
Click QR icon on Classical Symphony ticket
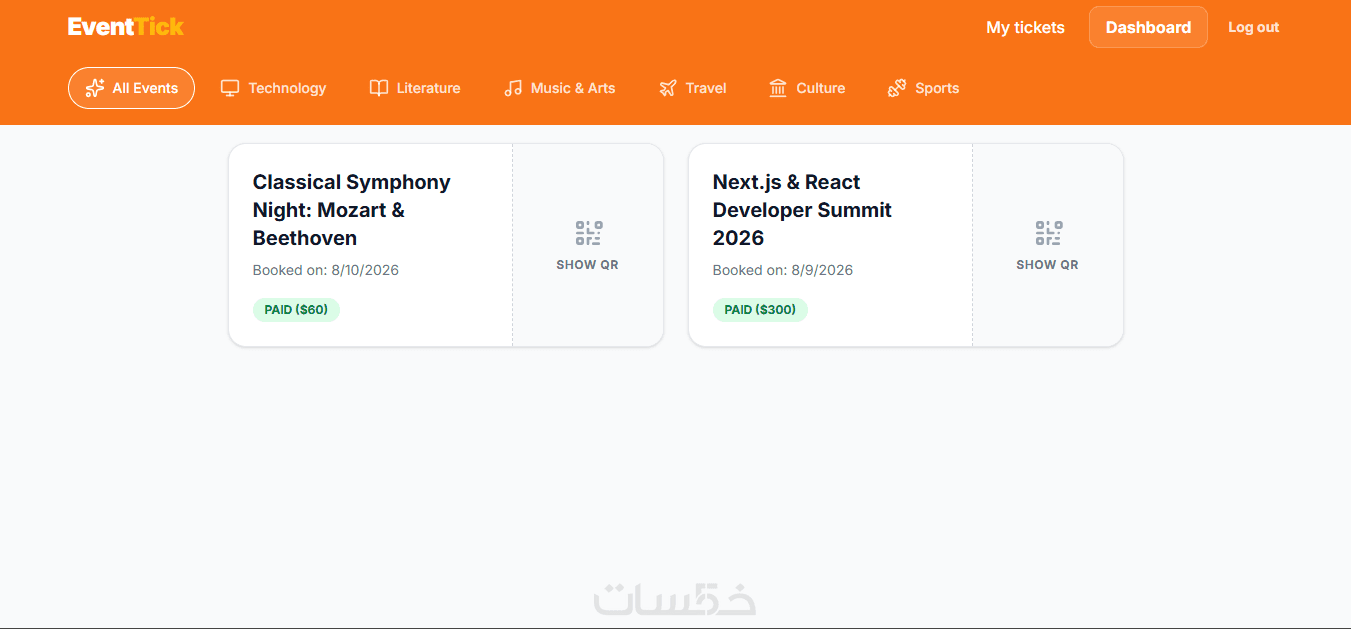pos(588,233)
